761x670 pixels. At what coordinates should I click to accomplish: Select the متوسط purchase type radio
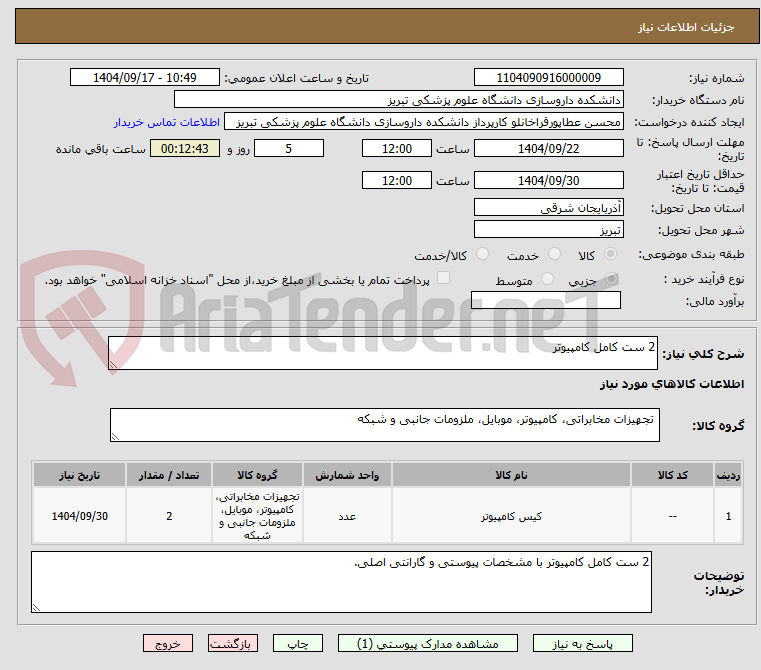pos(547,278)
